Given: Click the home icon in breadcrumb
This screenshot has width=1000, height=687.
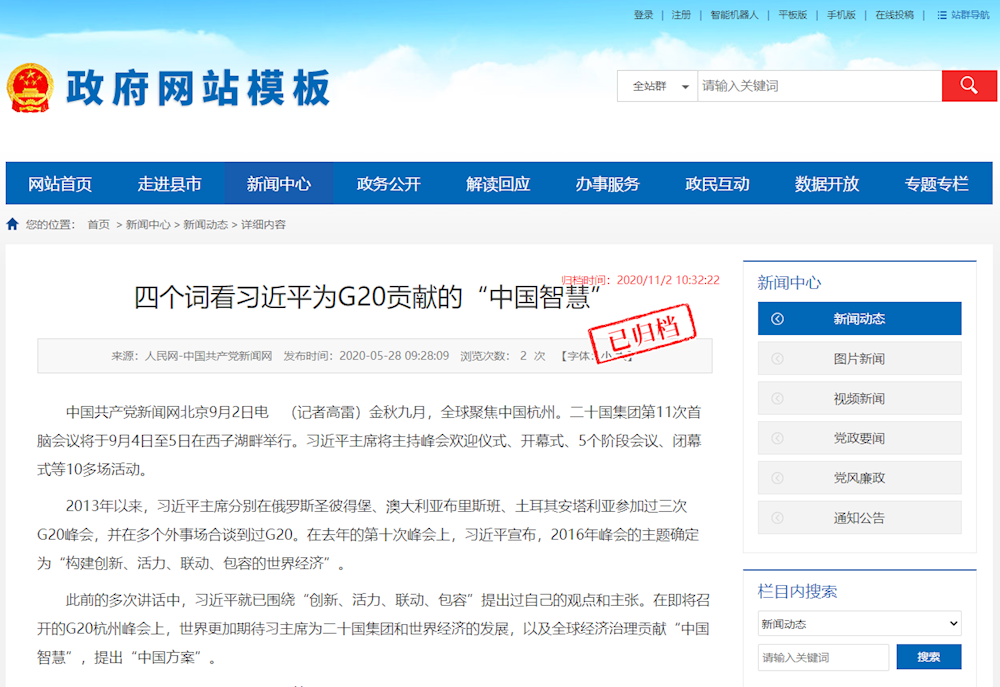Looking at the screenshot, I should [x=13, y=224].
